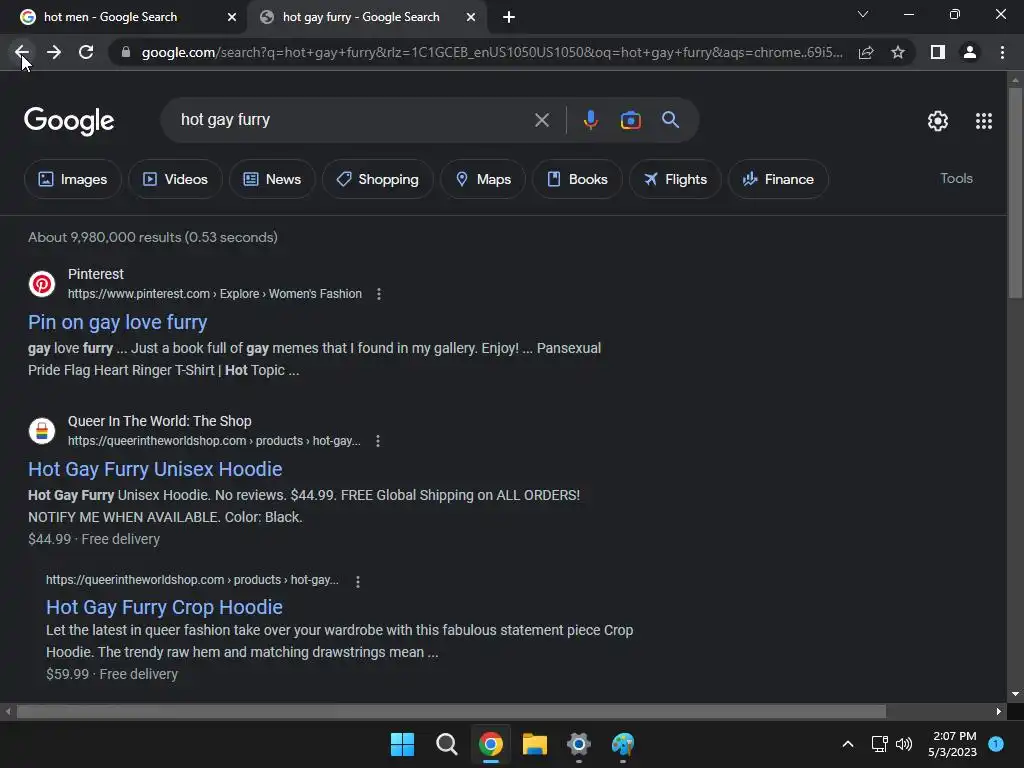Start voice search with the microphone

(590, 120)
